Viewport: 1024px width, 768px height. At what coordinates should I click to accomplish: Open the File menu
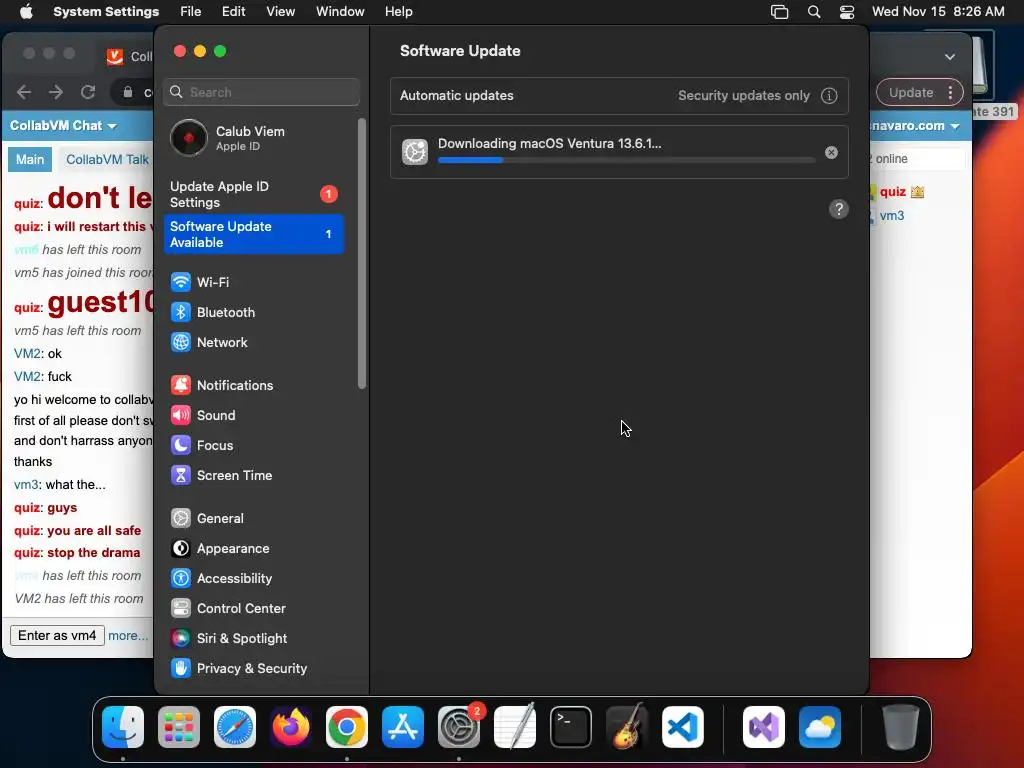tap(191, 12)
